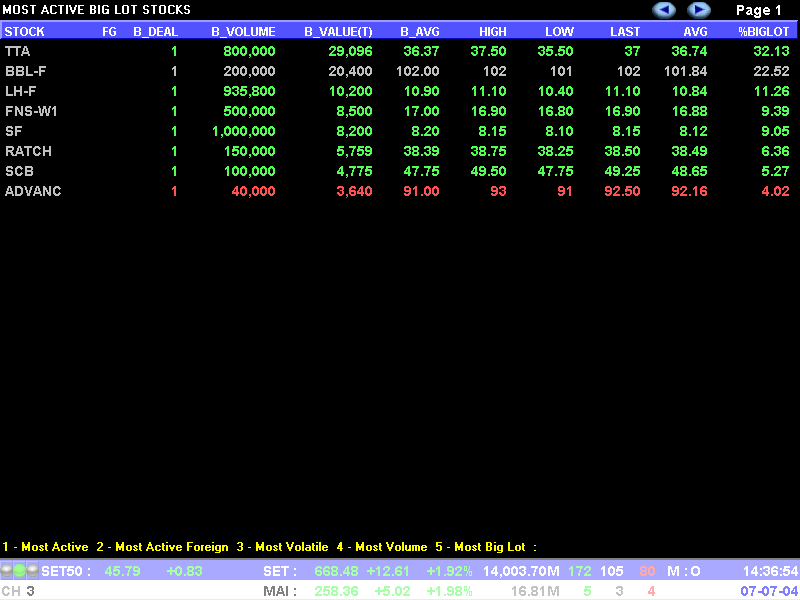Image resolution: width=800 pixels, height=600 pixels.
Task: Select 4 - Most Volume option
Action: (382, 547)
